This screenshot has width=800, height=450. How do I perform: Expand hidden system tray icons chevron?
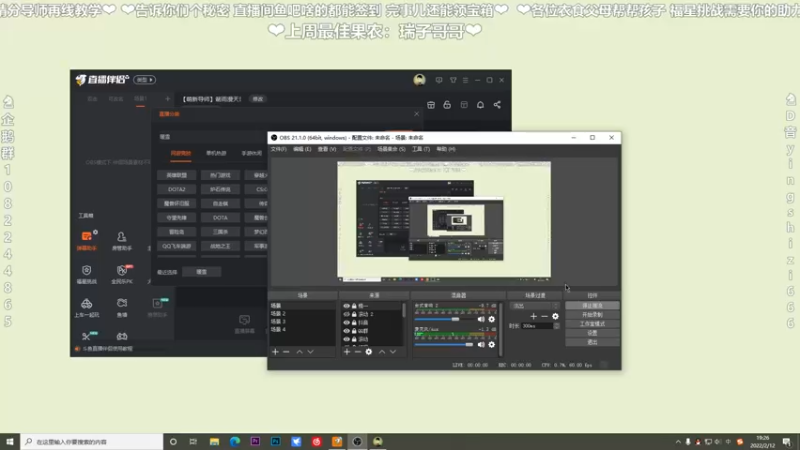[678, 442]
